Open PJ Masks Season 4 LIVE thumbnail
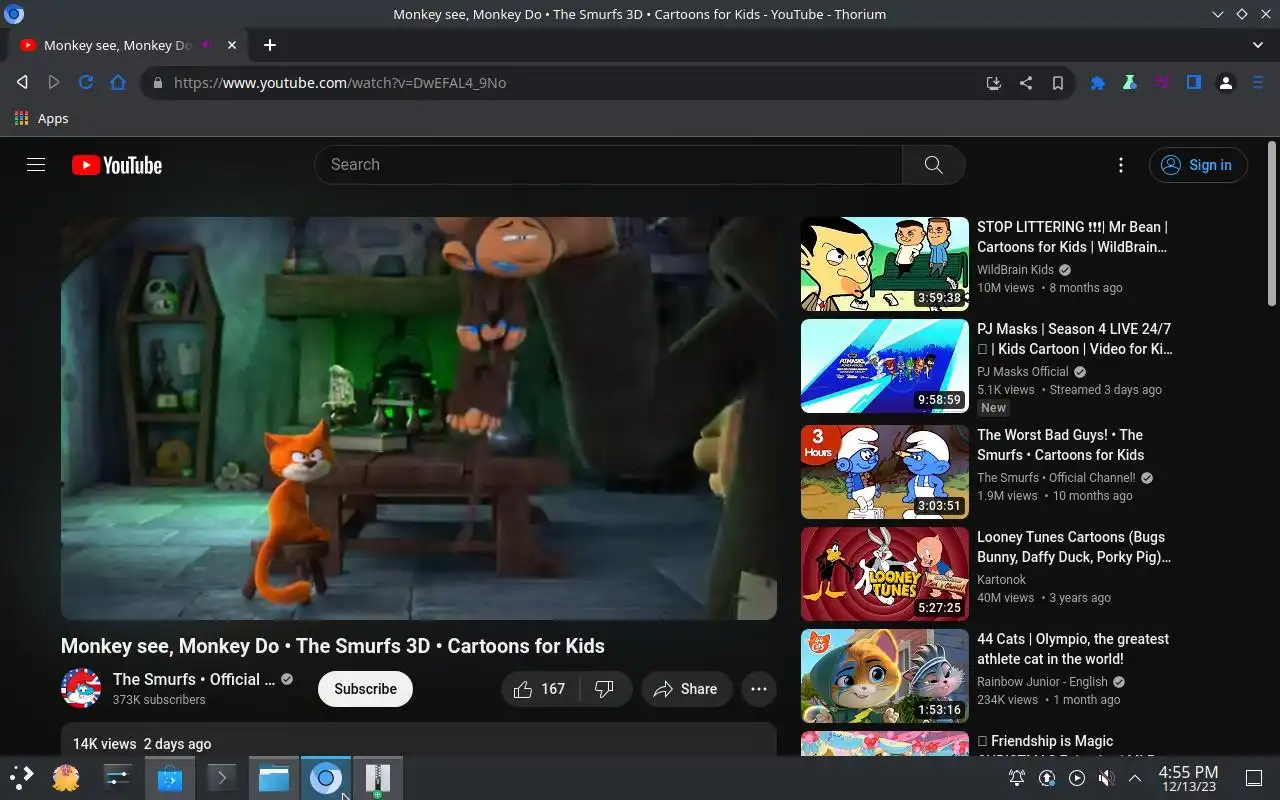The image size is (1280, 800). tap(885, 366)
